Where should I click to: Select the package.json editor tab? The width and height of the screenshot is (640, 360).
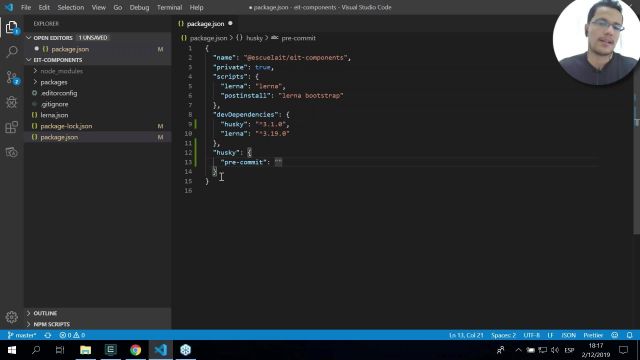click(x=205, y=24)
